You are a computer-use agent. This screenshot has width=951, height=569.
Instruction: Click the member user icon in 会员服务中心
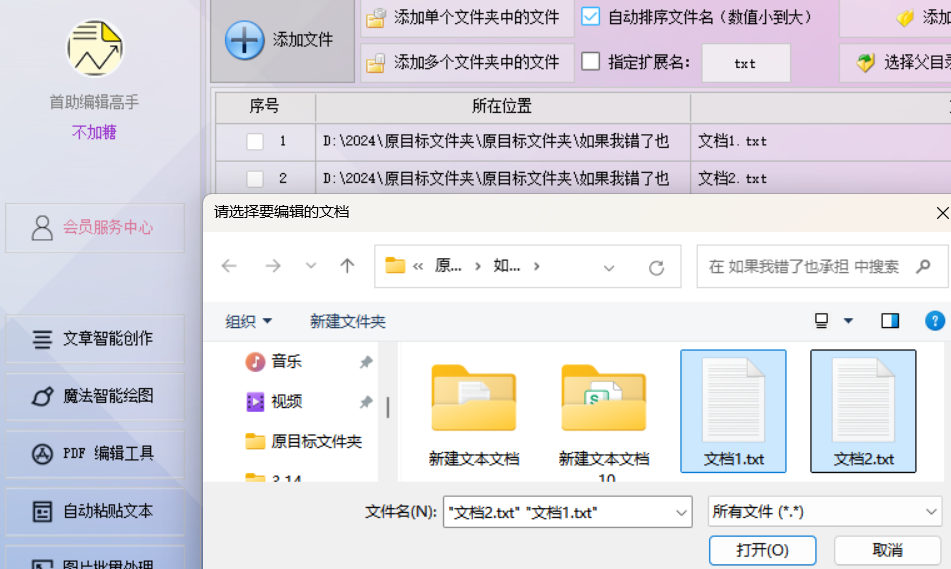(42, 228)
